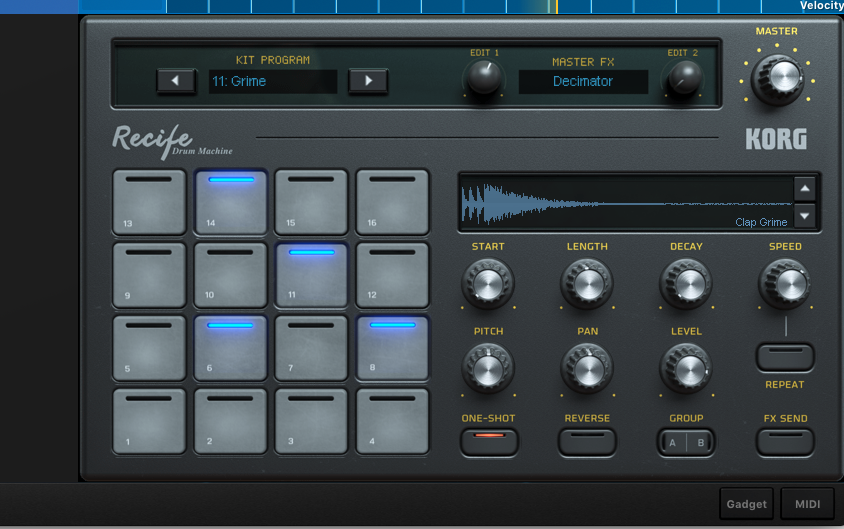
Task: Tap drum pad 2
Action: 230,421
